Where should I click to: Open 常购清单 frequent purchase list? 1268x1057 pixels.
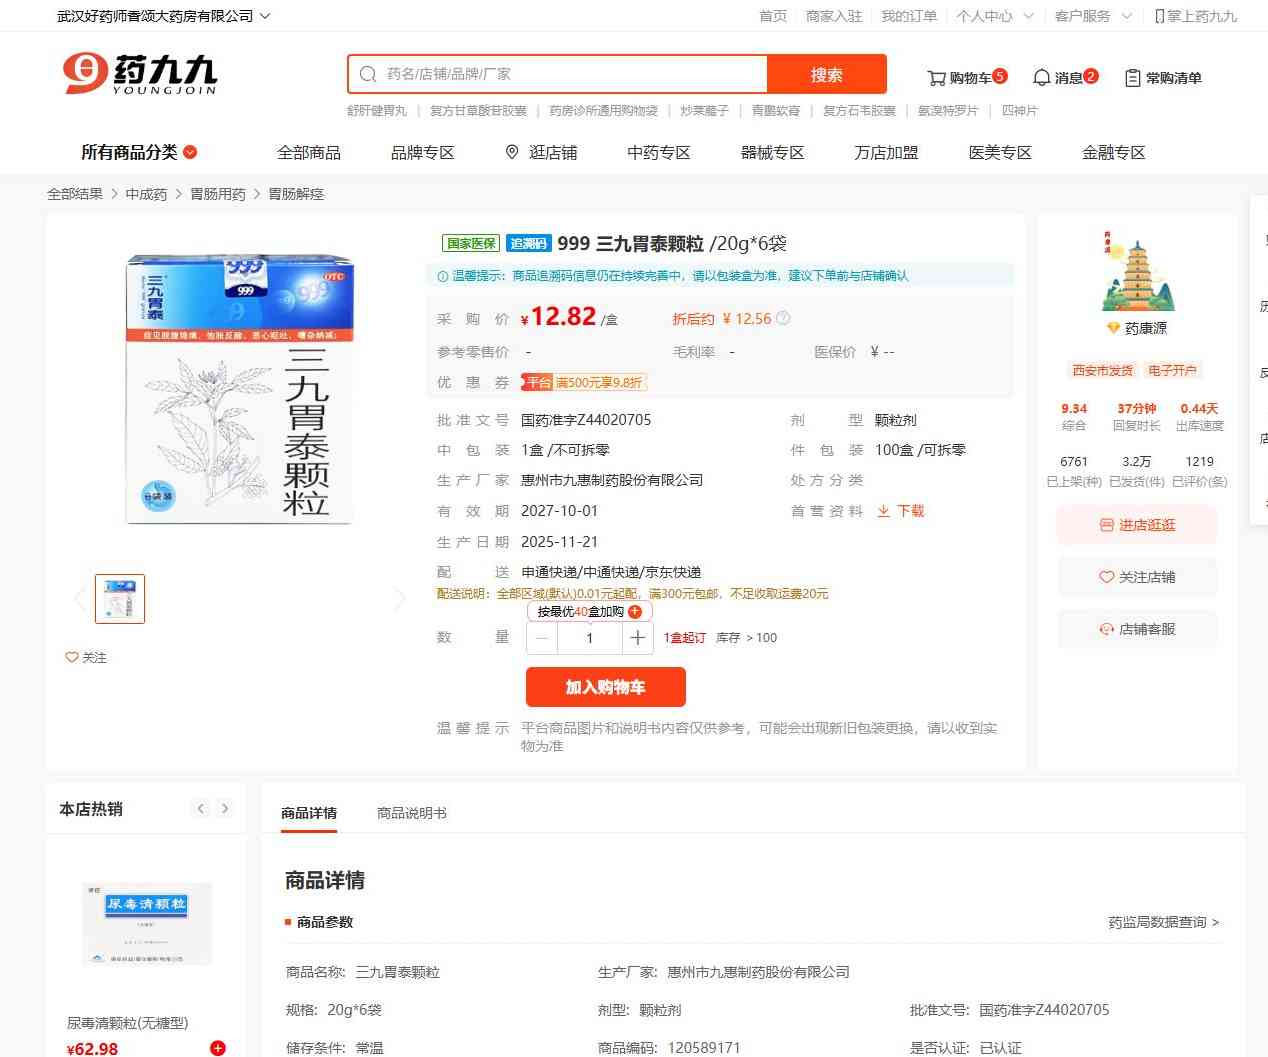pyautogui.click(x=1163, y=77)
